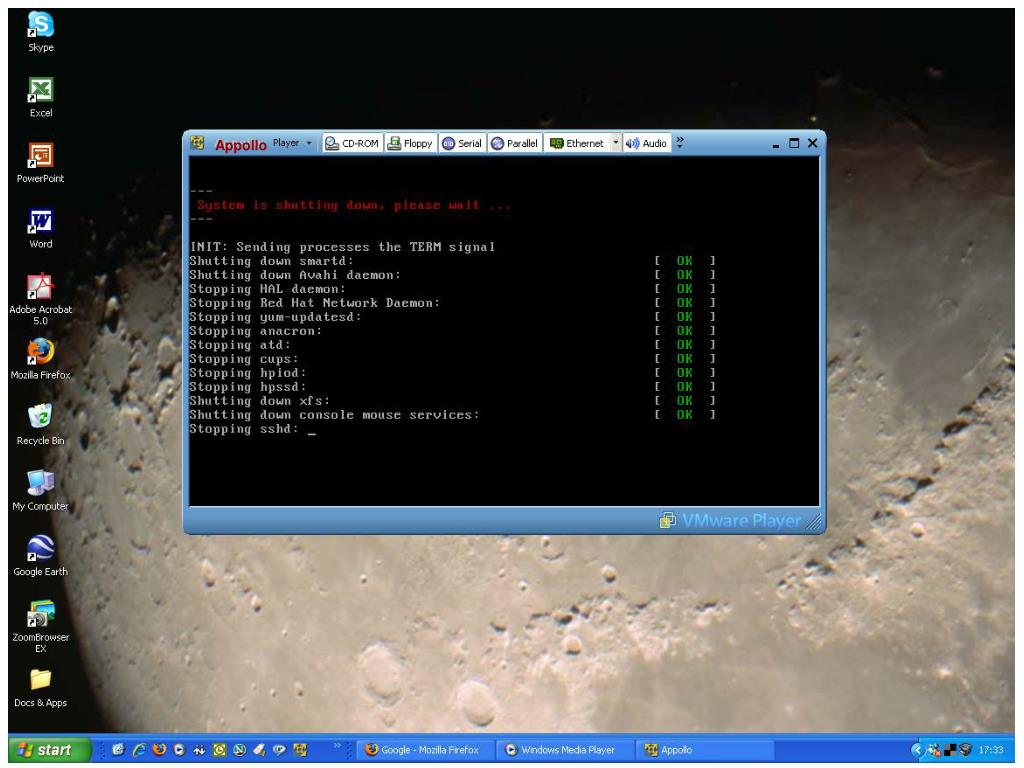Select the Docs & Apps folder
Image resolution: width=1024 pixels, height=768 pixels.
click(40, 688)
